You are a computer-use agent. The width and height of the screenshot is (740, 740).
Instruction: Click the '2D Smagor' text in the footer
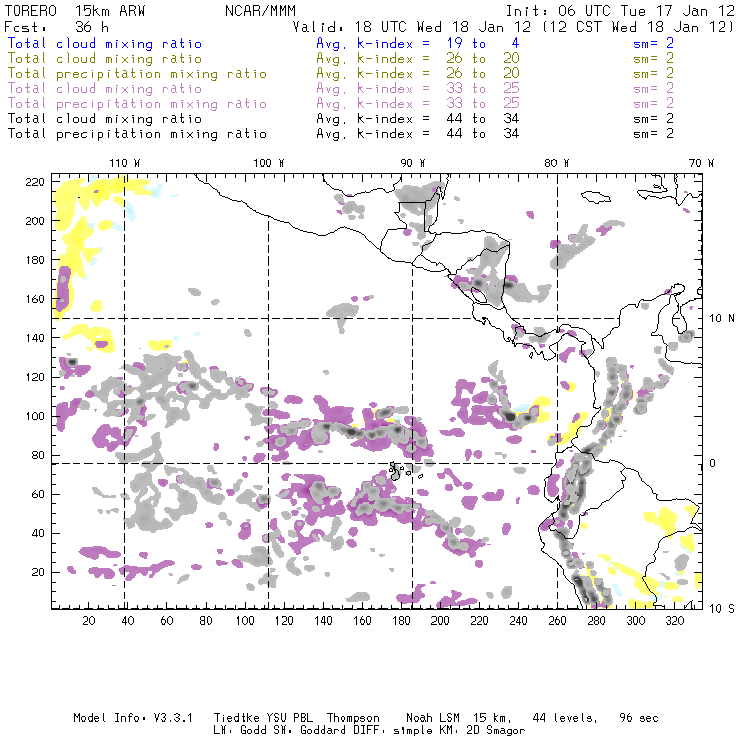click(496, 730)
